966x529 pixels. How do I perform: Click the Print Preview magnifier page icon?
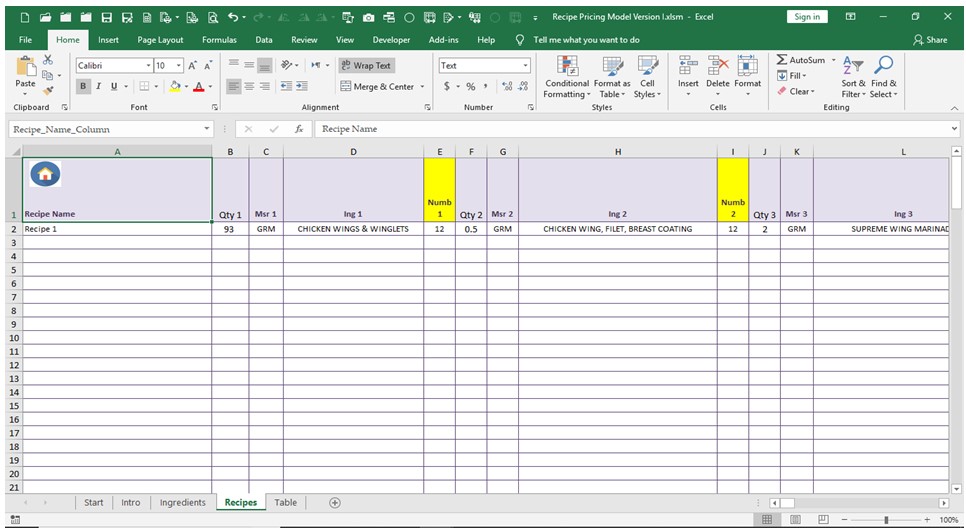(213, 17)
